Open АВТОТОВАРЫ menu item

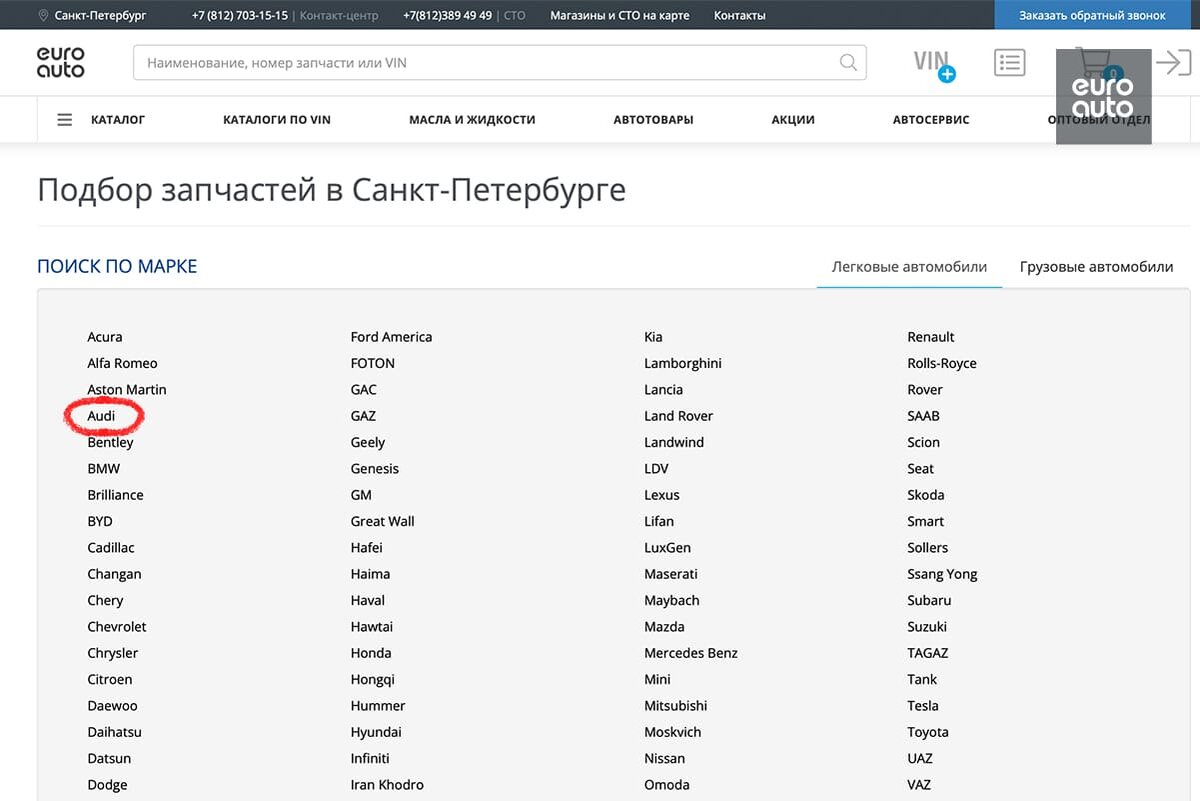pos(653,119)
